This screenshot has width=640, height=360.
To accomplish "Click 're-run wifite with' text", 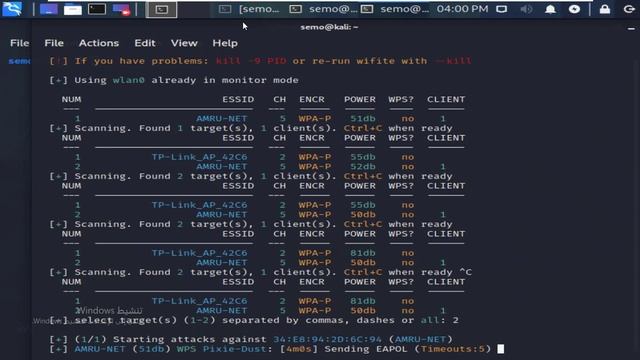I will pyautogui.click(x=369, y=61).
